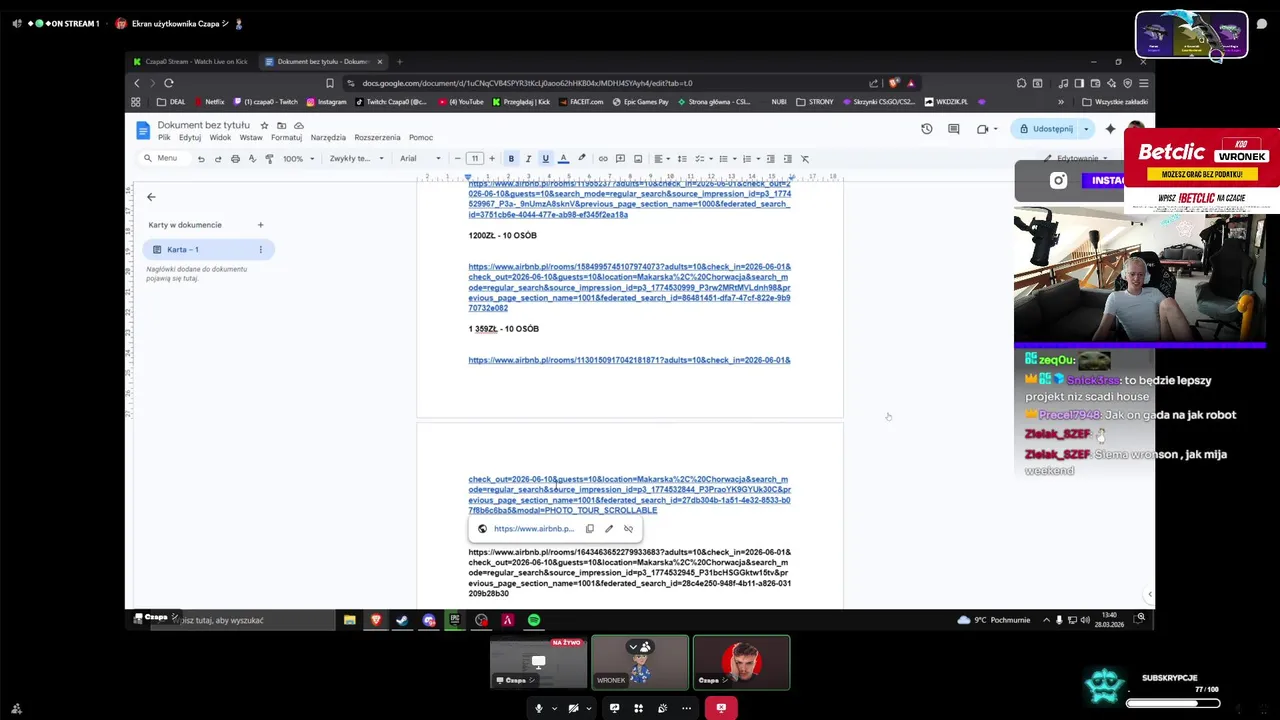Click the Gemini sparkle icon
The height and width of the screenshot is (720, 1280).
click(x=1110, y=129)
